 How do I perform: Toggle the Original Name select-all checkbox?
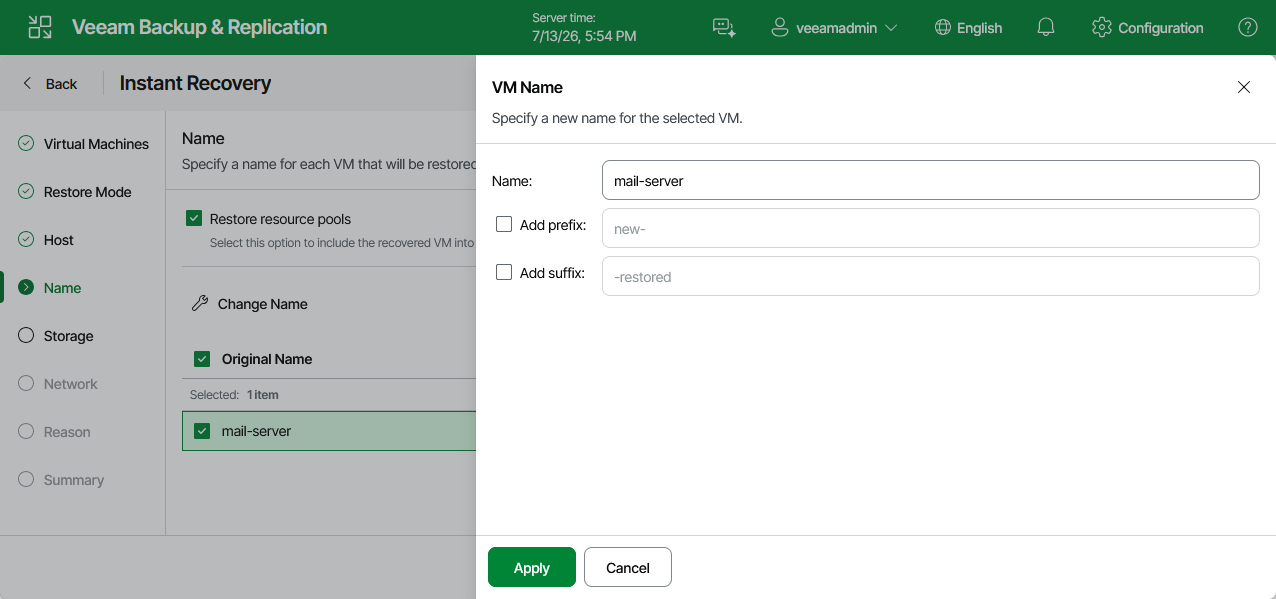[x=202, y=359]
